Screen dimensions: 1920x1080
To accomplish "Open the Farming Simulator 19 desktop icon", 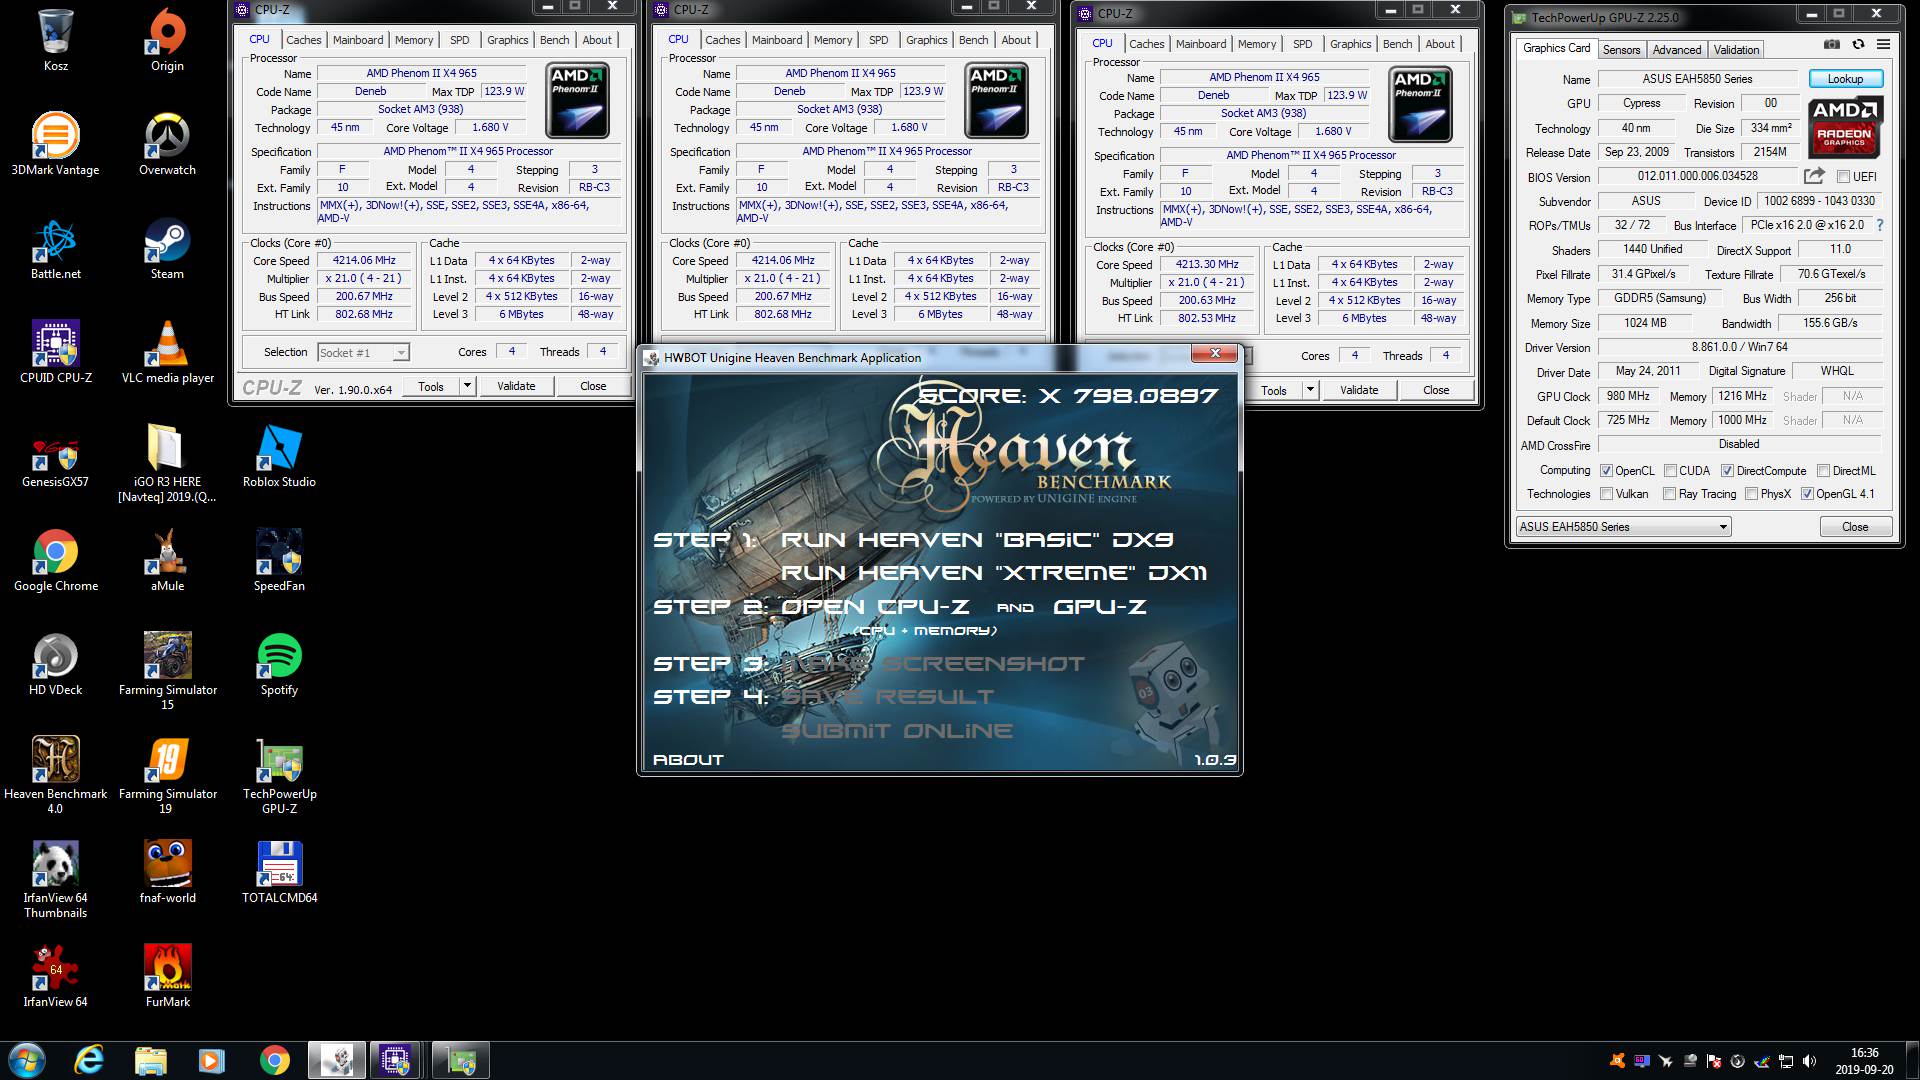I will (x=167, y=775).
